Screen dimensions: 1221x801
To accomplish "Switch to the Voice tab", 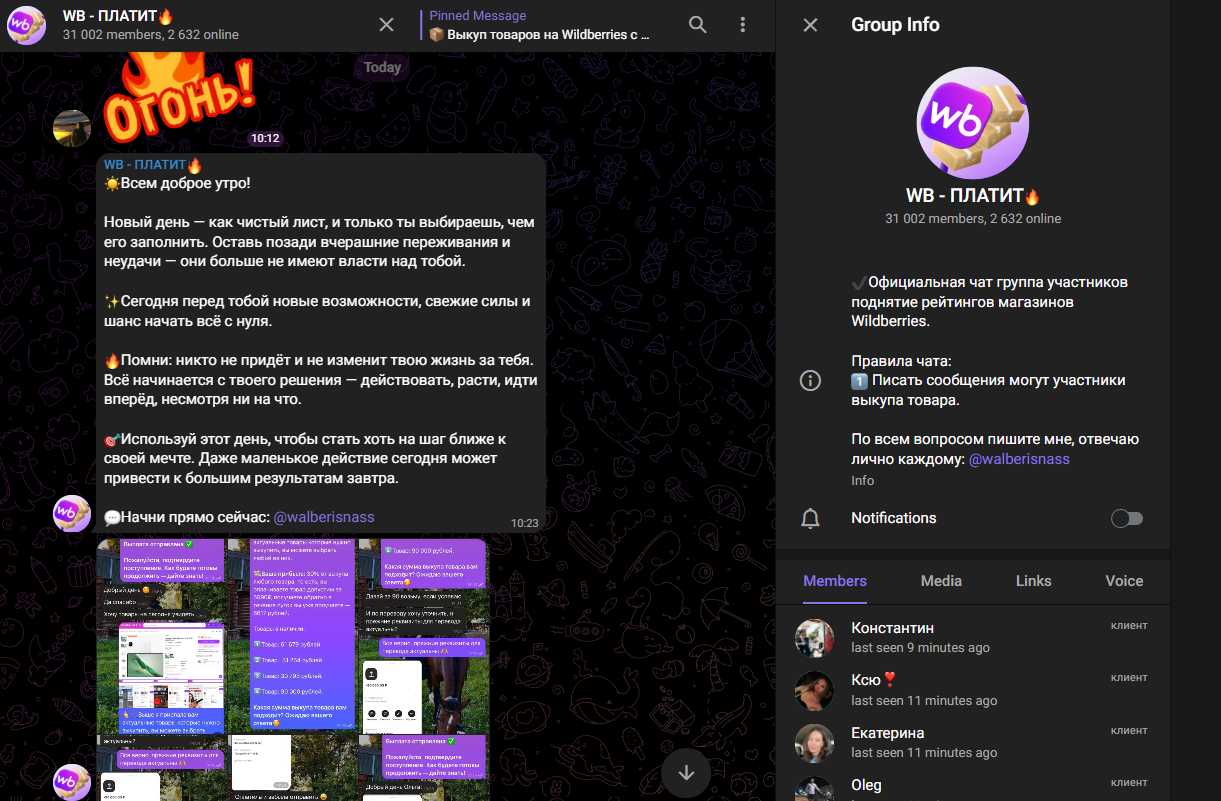I will 1124,581.
